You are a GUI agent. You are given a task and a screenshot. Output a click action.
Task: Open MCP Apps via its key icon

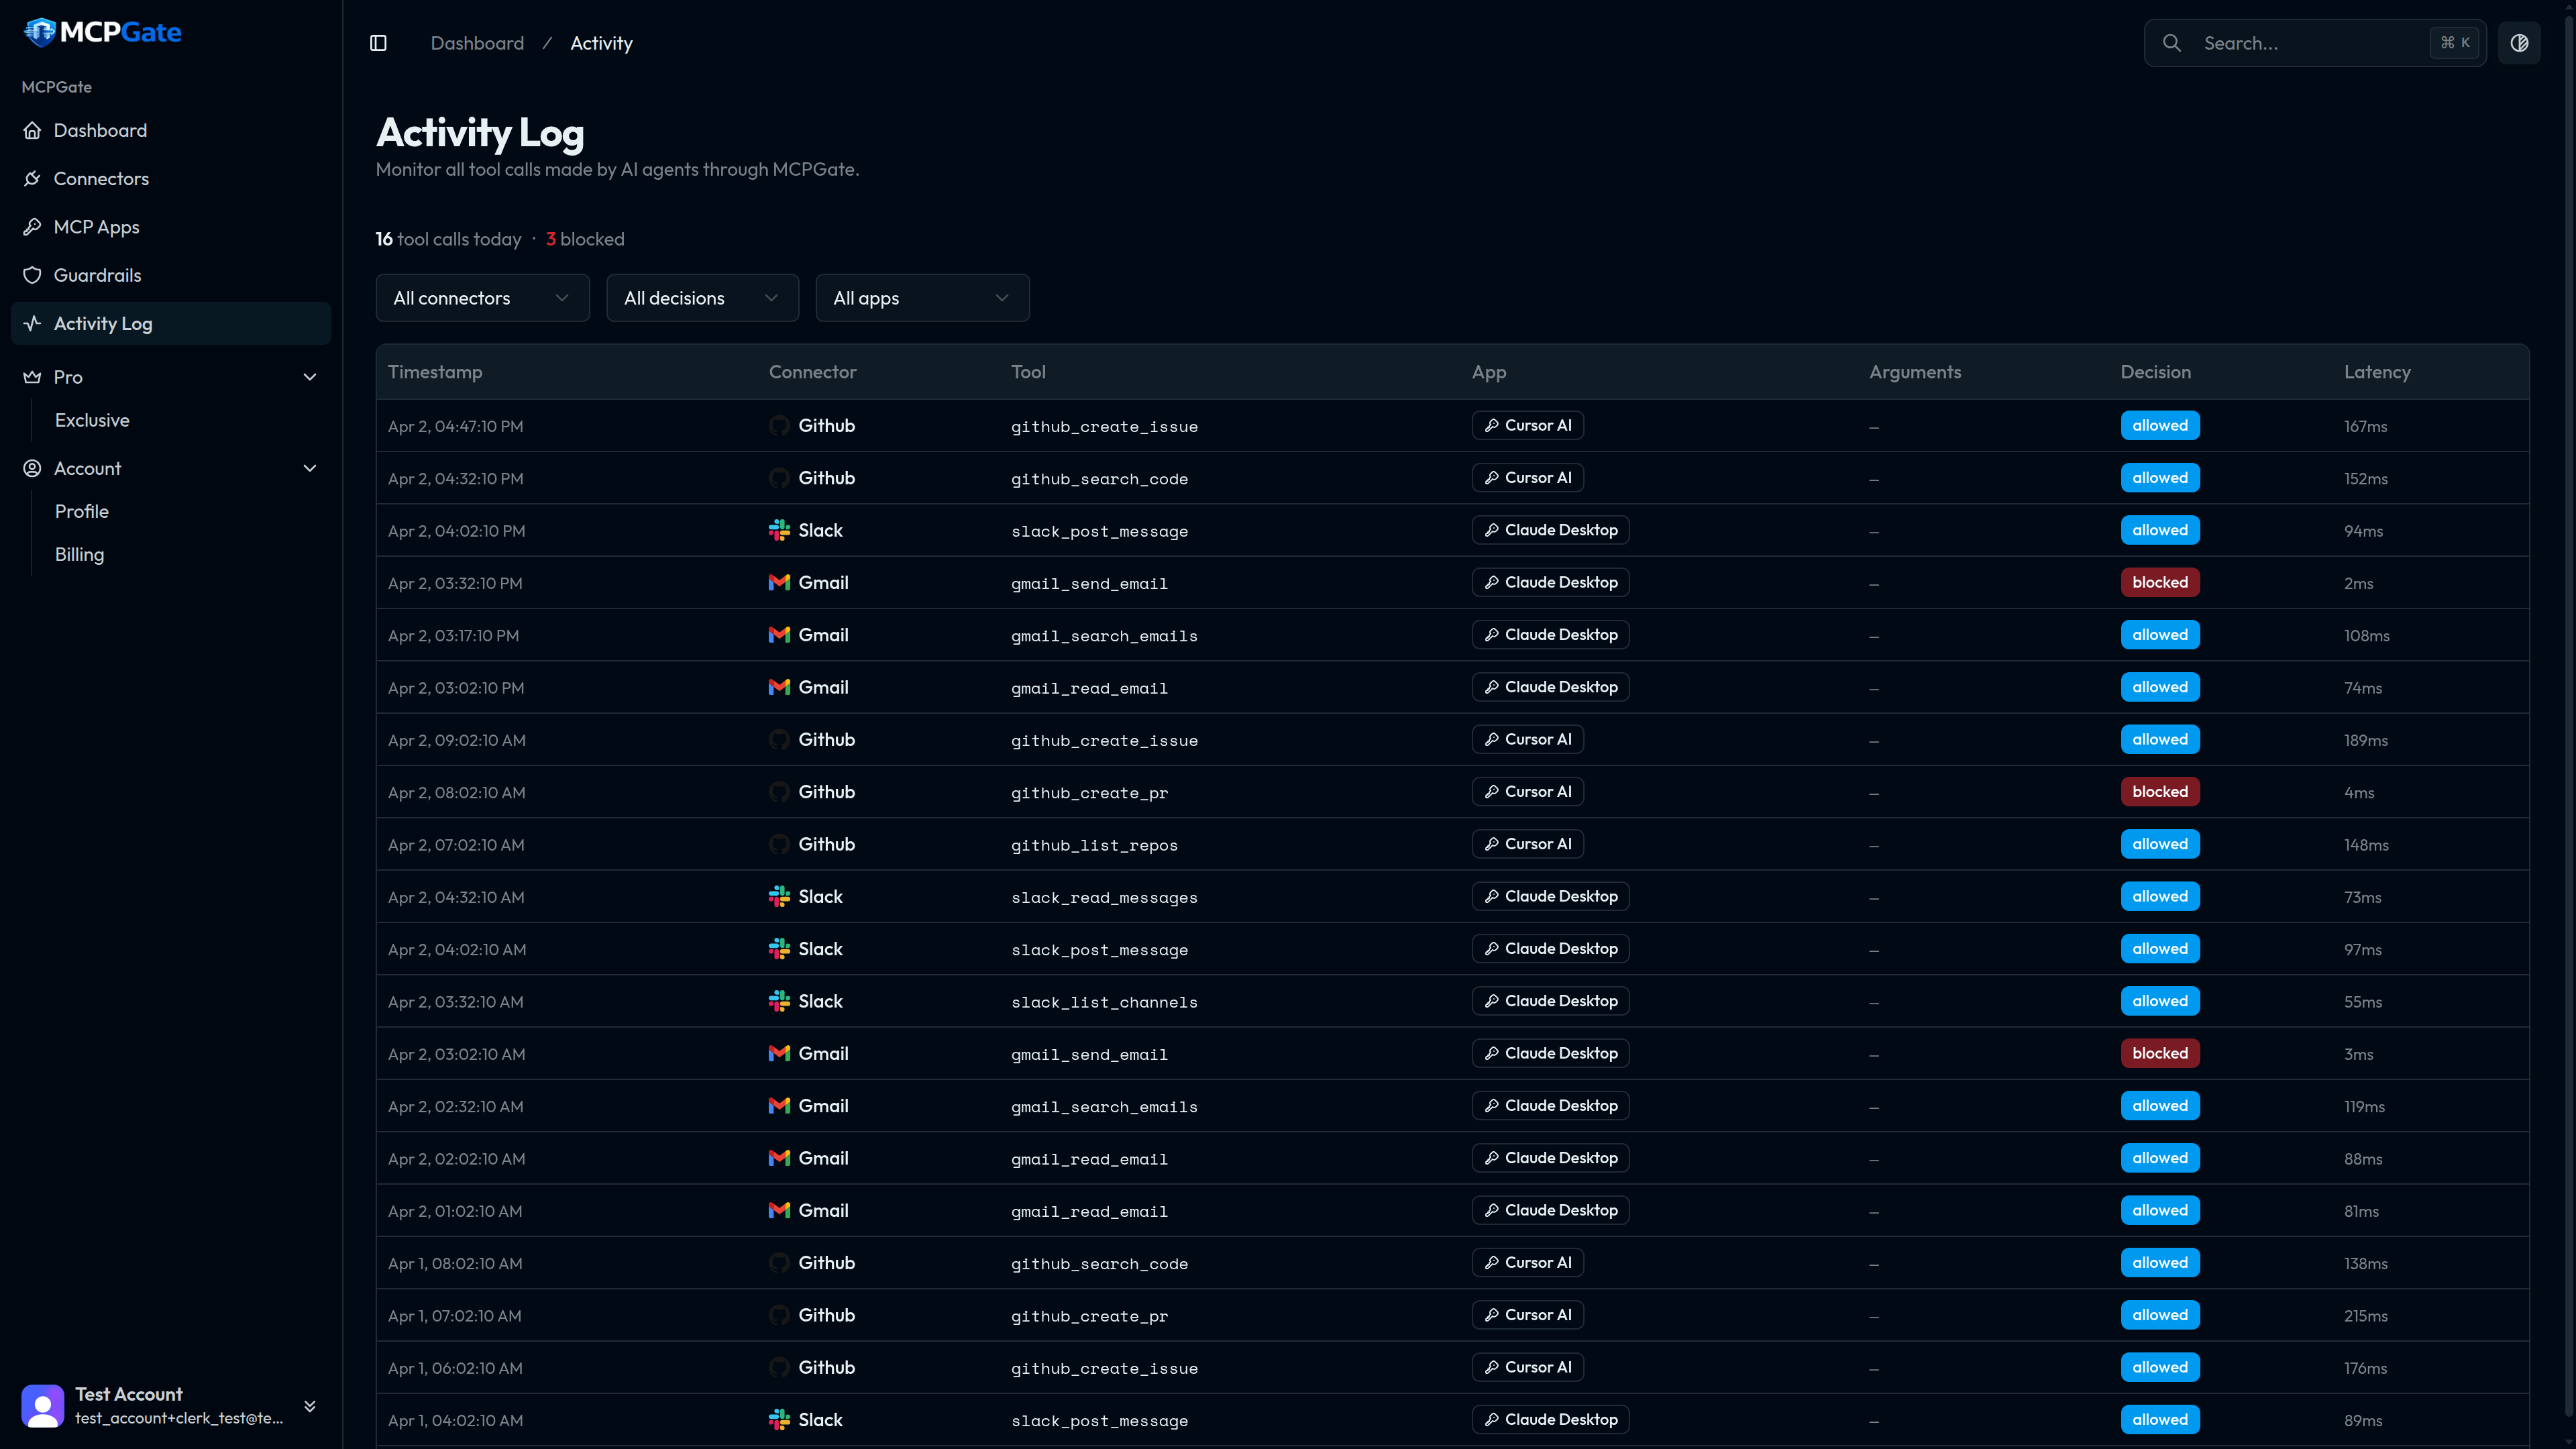click(x=33, y=226)
